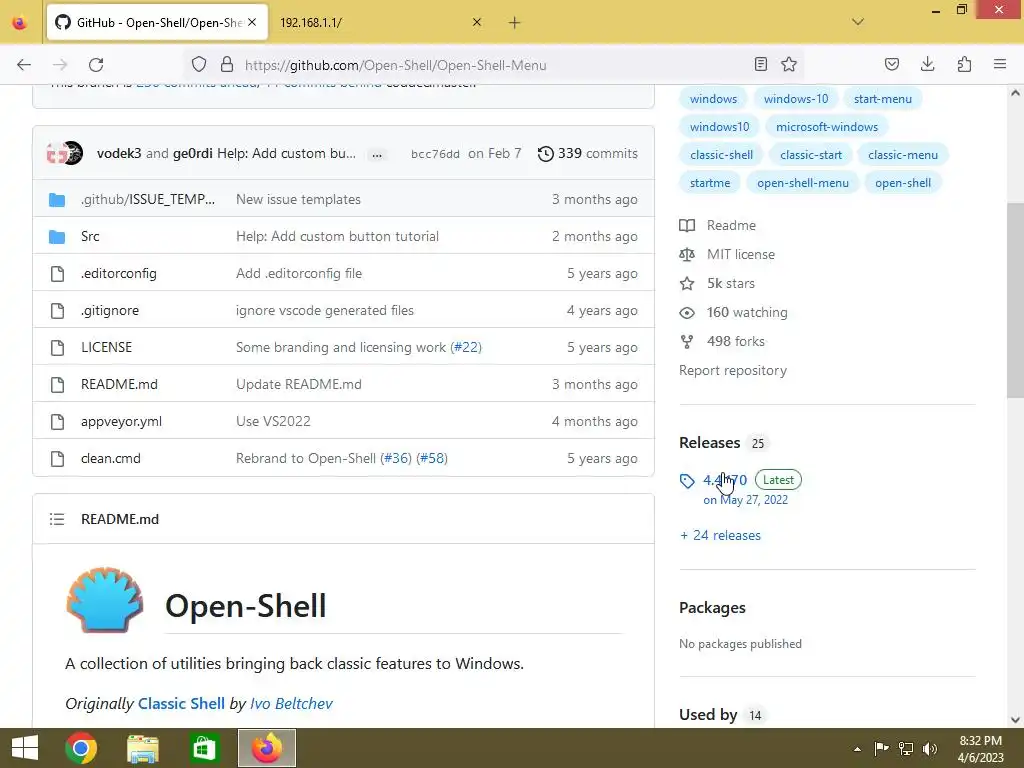The height and width of the screenshot is (768, 1024).
Task: Open the Windows Start button
Action: [x=25, y=748]
